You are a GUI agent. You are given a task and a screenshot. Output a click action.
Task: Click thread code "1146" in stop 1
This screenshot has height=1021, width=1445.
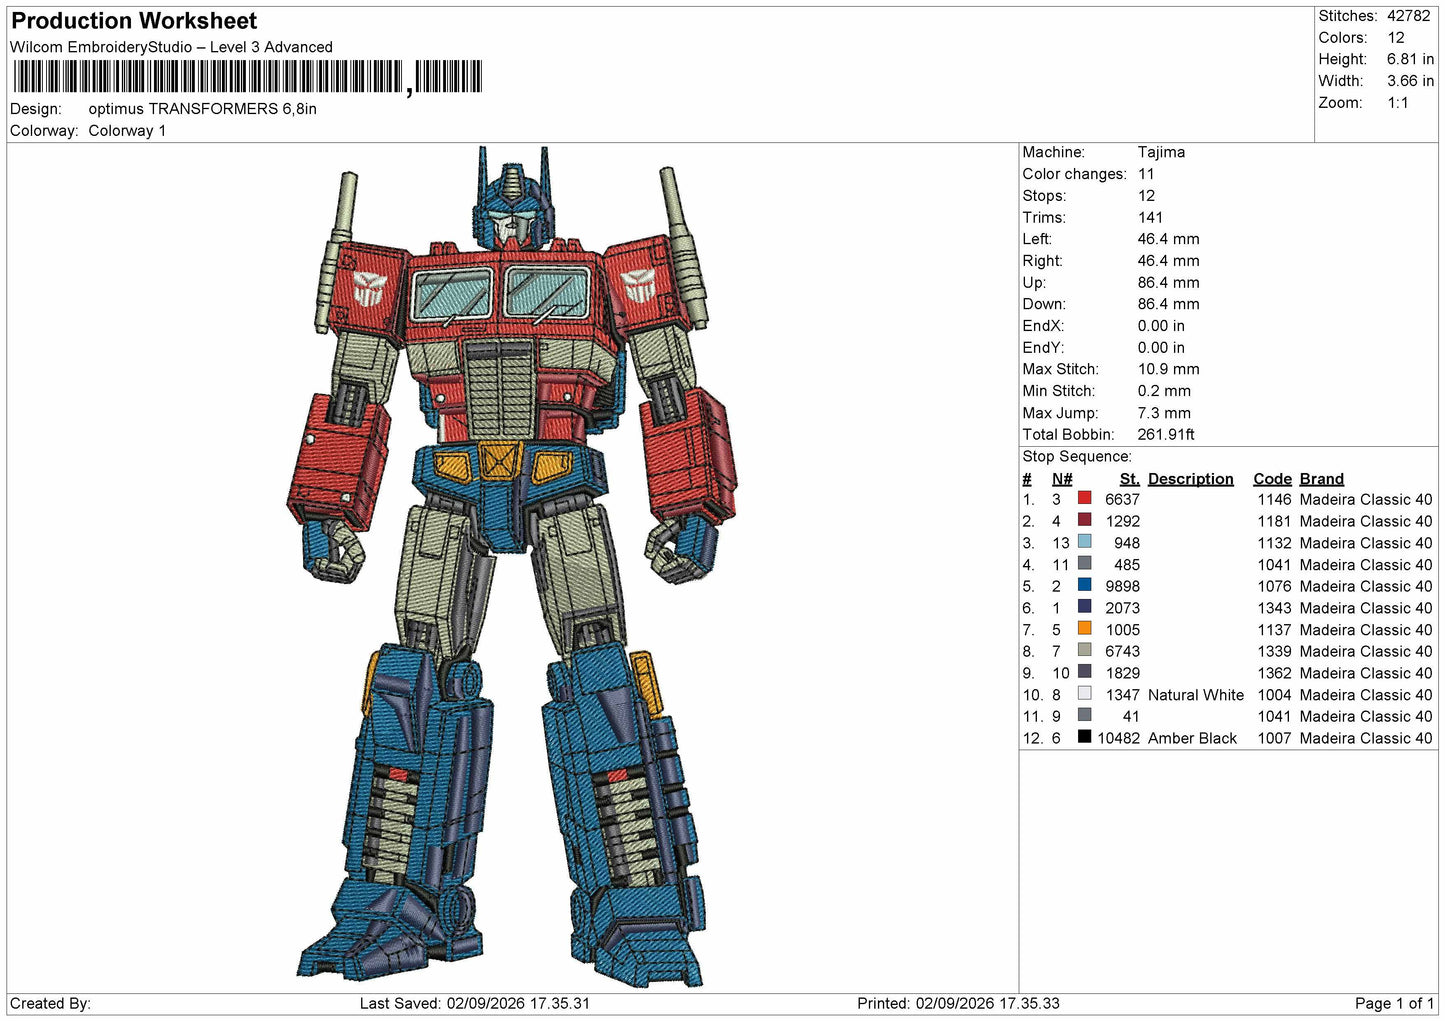pyautogui.click(x=1274, y=500)
